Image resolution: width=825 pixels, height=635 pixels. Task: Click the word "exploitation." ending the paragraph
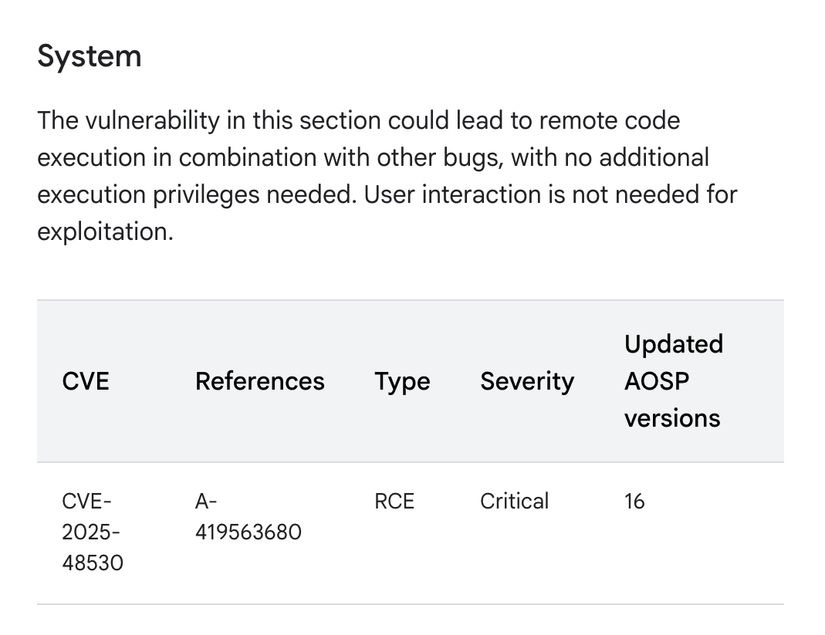[x=105, y=232]
